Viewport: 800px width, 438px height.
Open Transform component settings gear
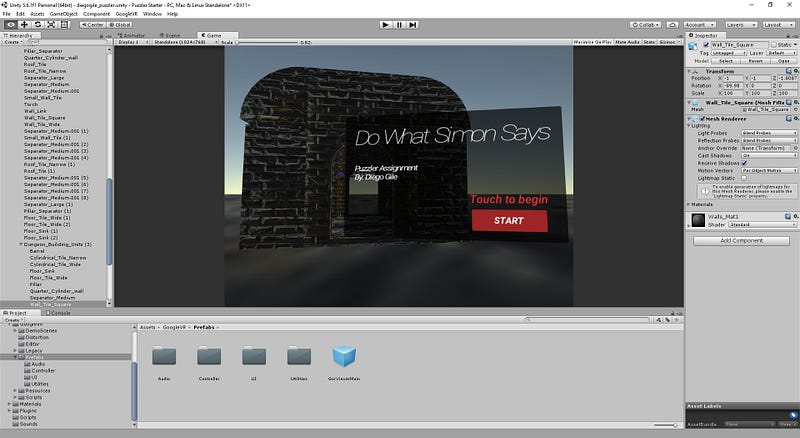click(795, 71)
